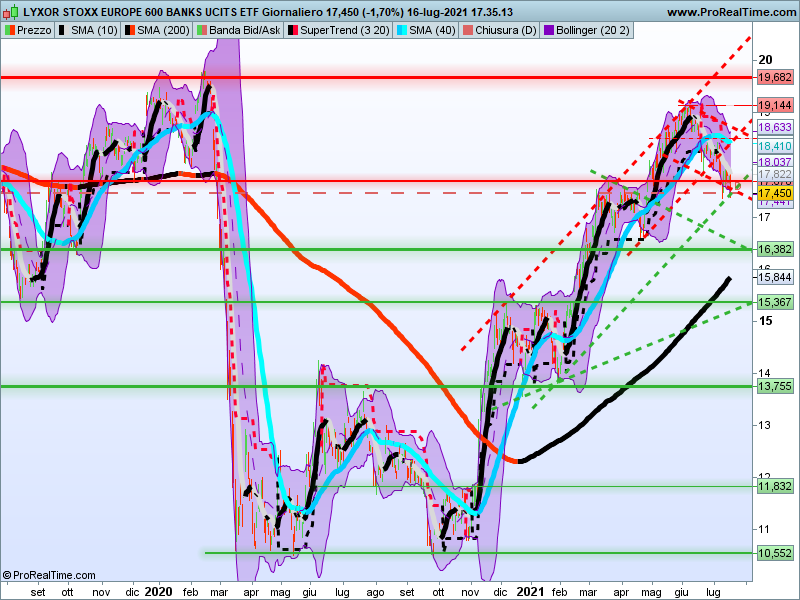Click the 19,144 price label

(775, 106)
